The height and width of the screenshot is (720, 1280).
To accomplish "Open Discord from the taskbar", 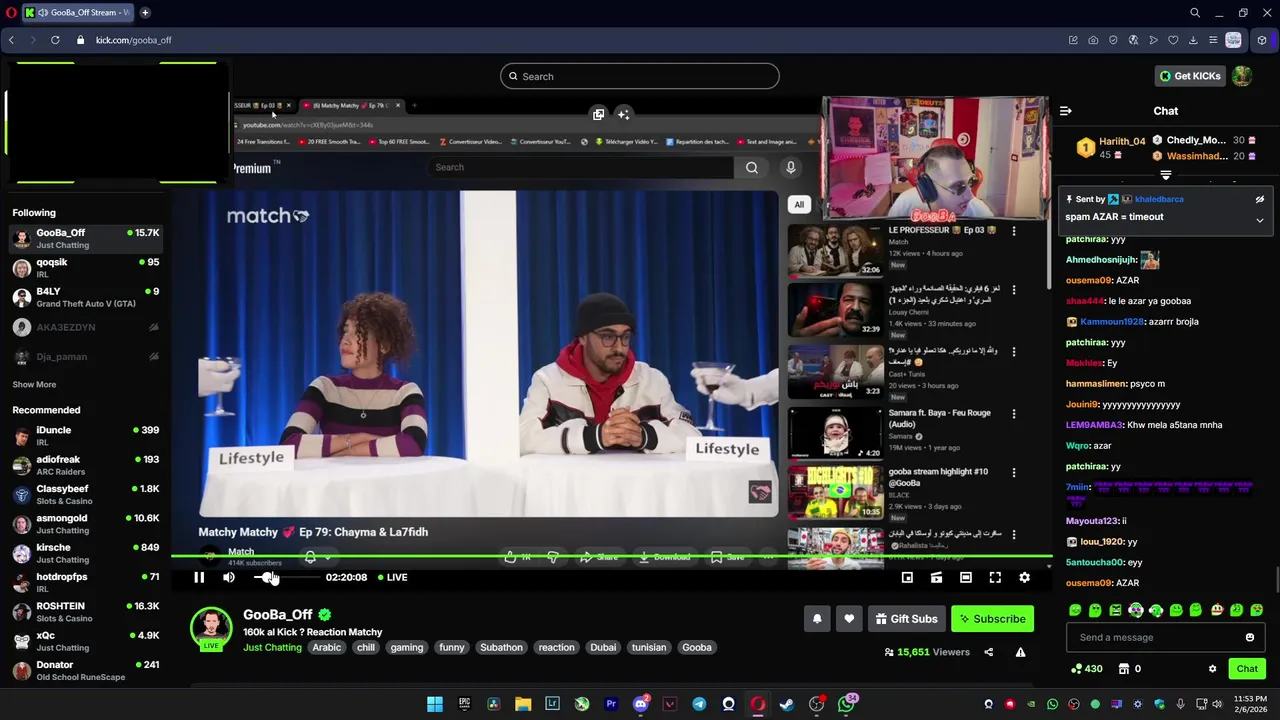I will (x=641, y=704).
